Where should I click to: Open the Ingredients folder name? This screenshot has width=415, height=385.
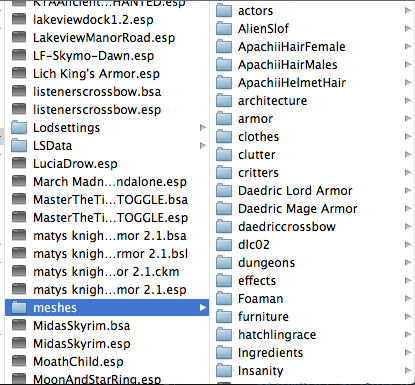(x=270, y=353)
